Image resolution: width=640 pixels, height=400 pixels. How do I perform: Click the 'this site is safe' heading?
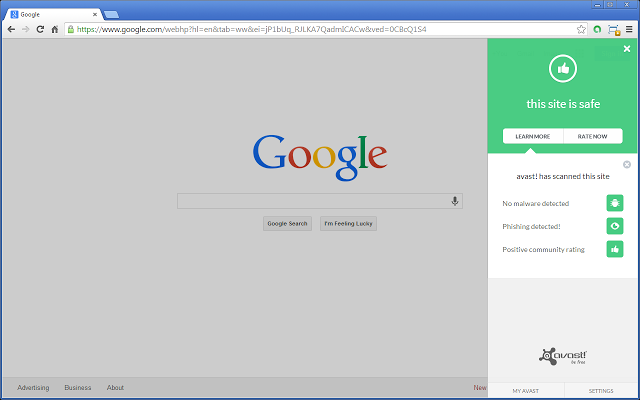563,104
